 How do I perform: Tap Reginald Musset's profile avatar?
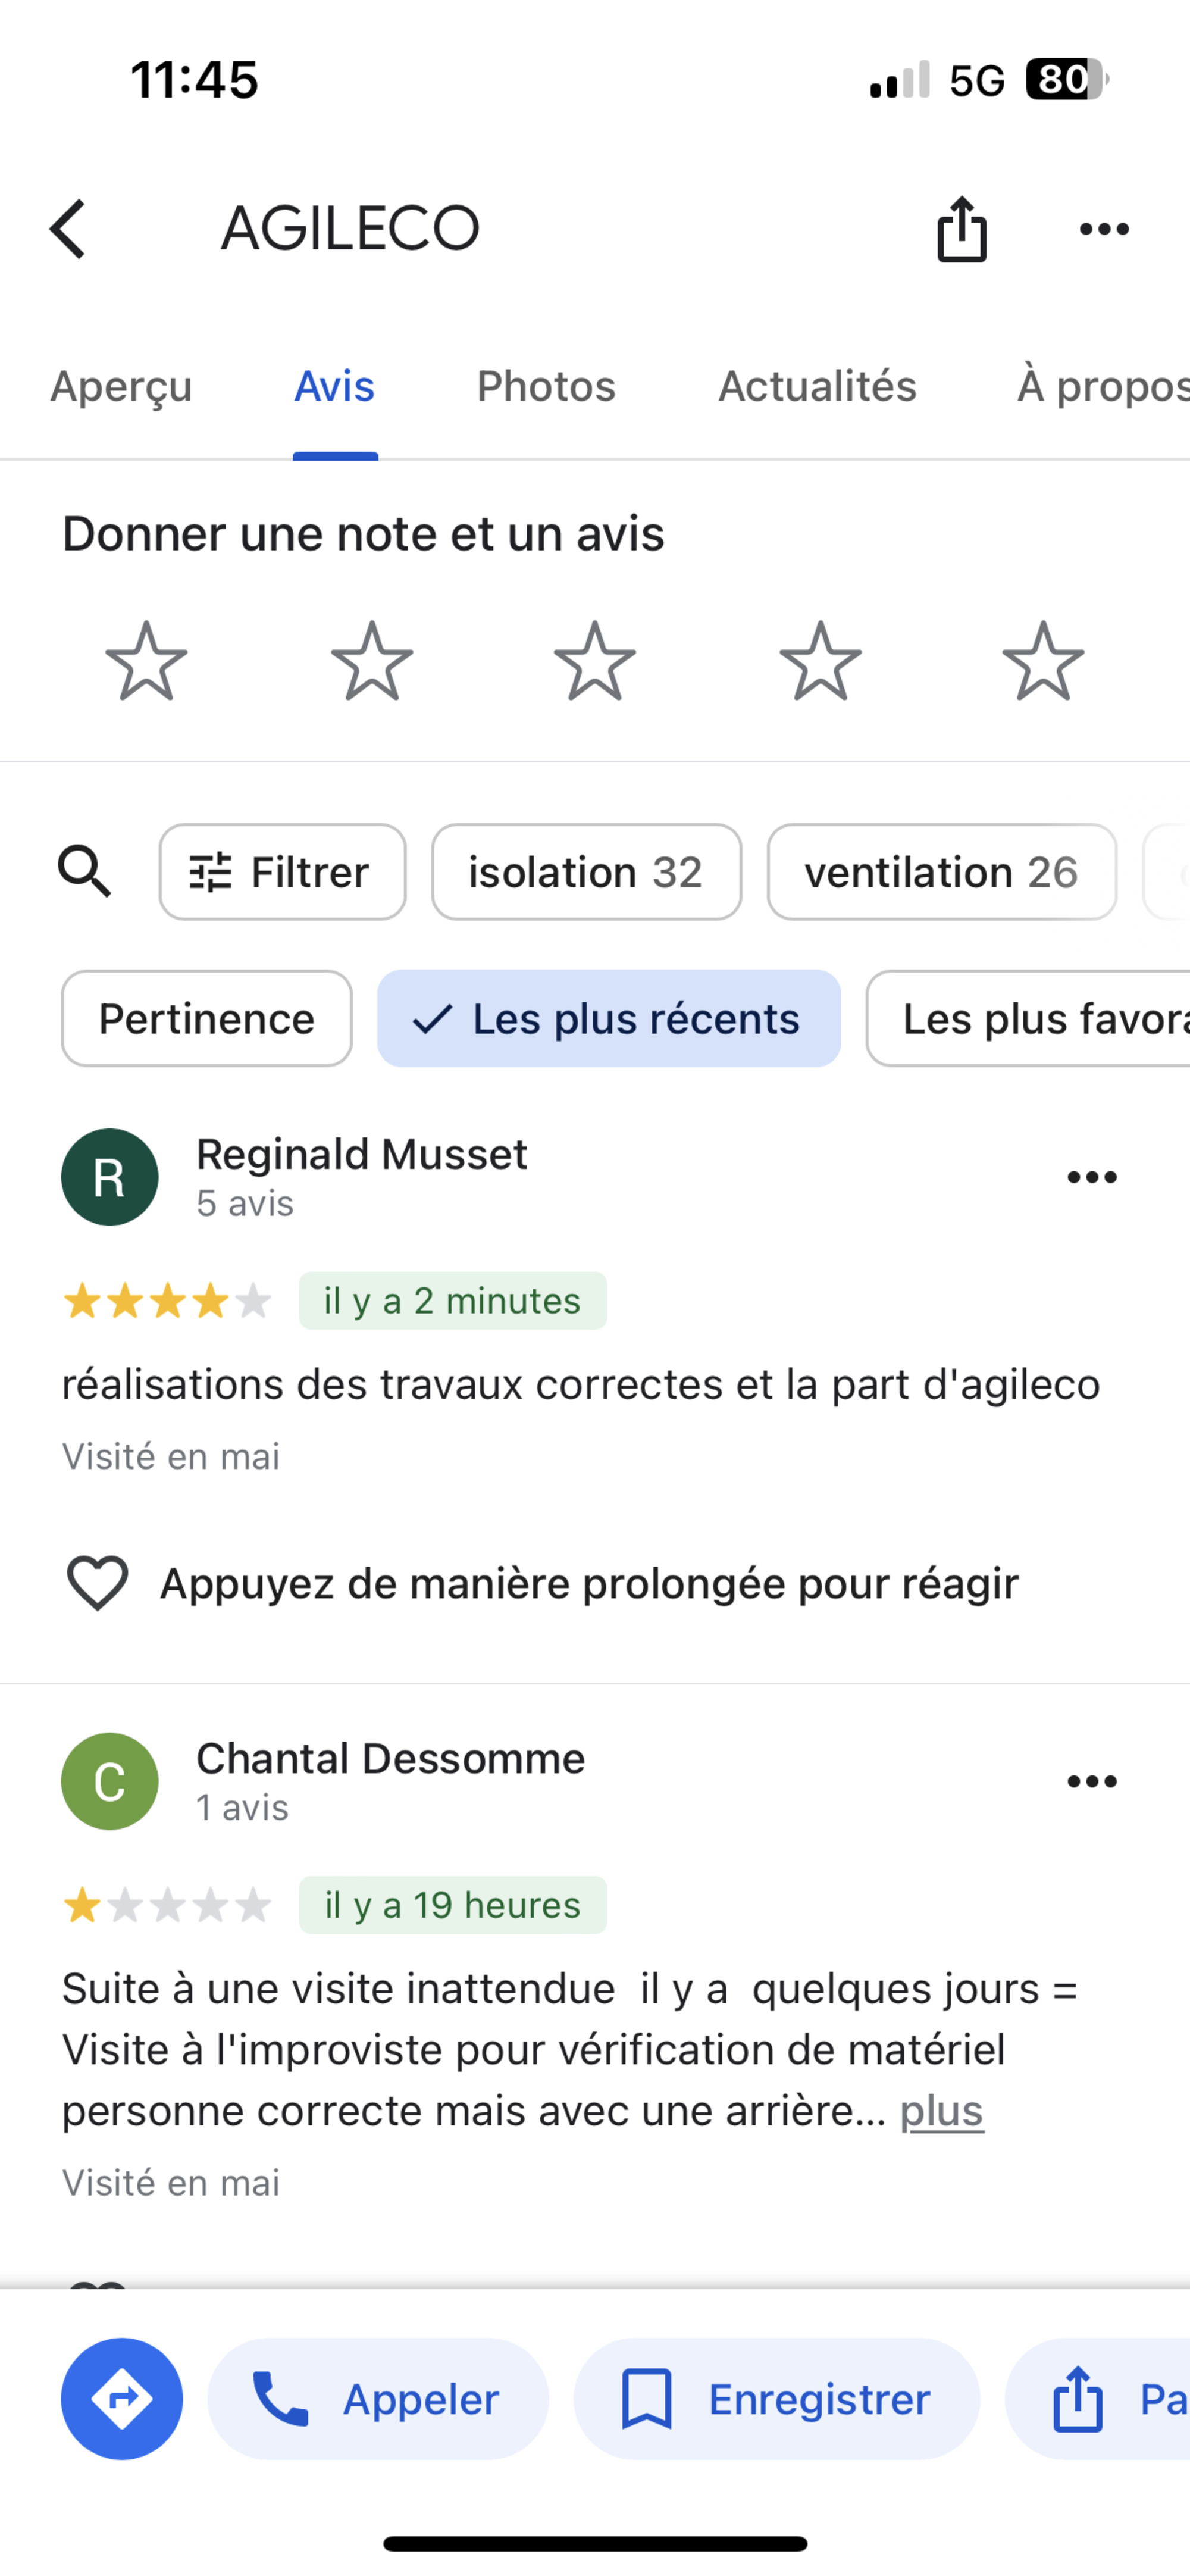[110, 1177]
